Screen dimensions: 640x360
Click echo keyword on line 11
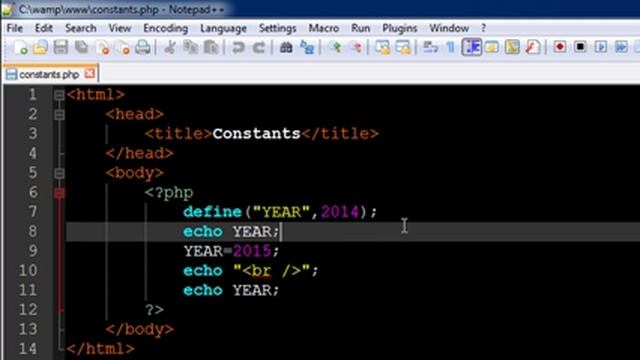(x=203, y=290)
